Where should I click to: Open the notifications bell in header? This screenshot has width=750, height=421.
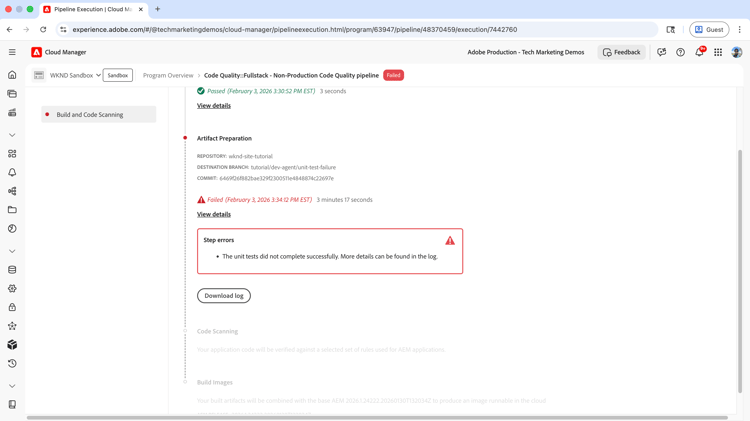pyautogui.click(x=699, y=52)
